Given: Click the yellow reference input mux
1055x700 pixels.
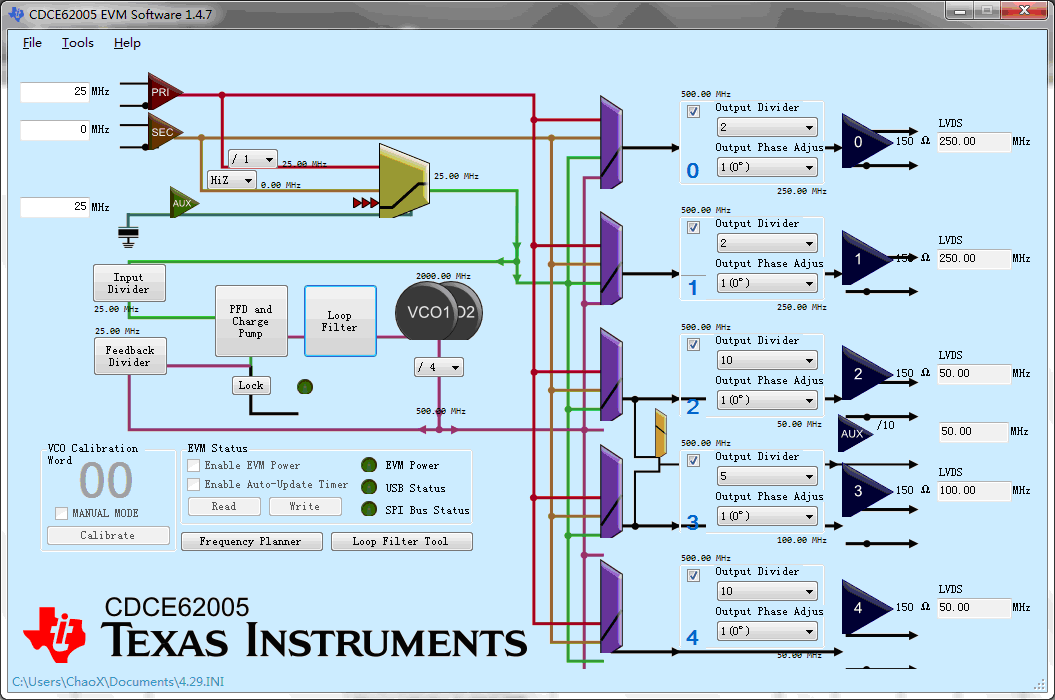Looking at the screenshot, I should click(x=404, y=180).
